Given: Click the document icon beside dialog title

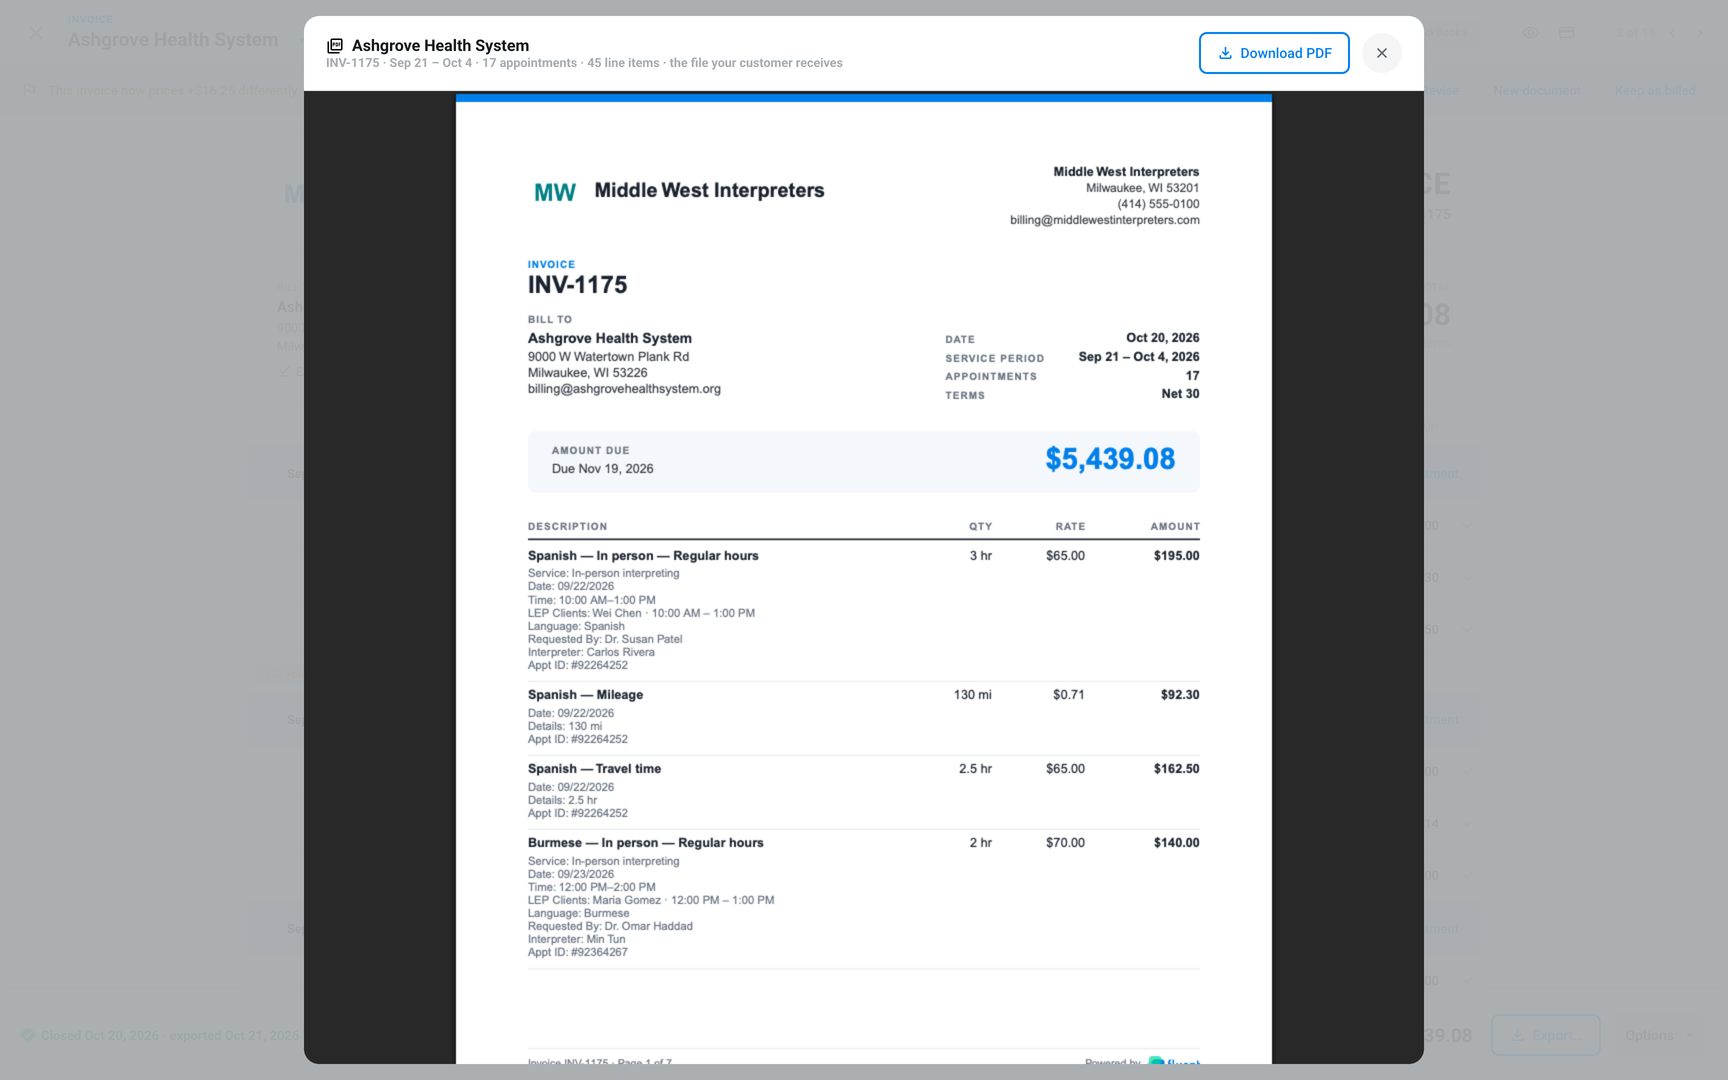Looking at the screenshot, I should click(335, 46).
